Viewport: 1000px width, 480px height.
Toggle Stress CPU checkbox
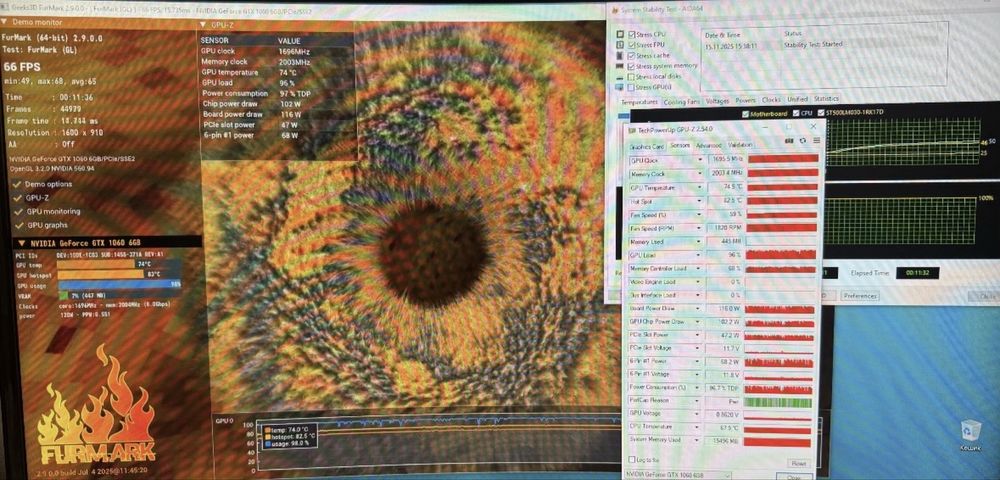(x=631, y=34)
